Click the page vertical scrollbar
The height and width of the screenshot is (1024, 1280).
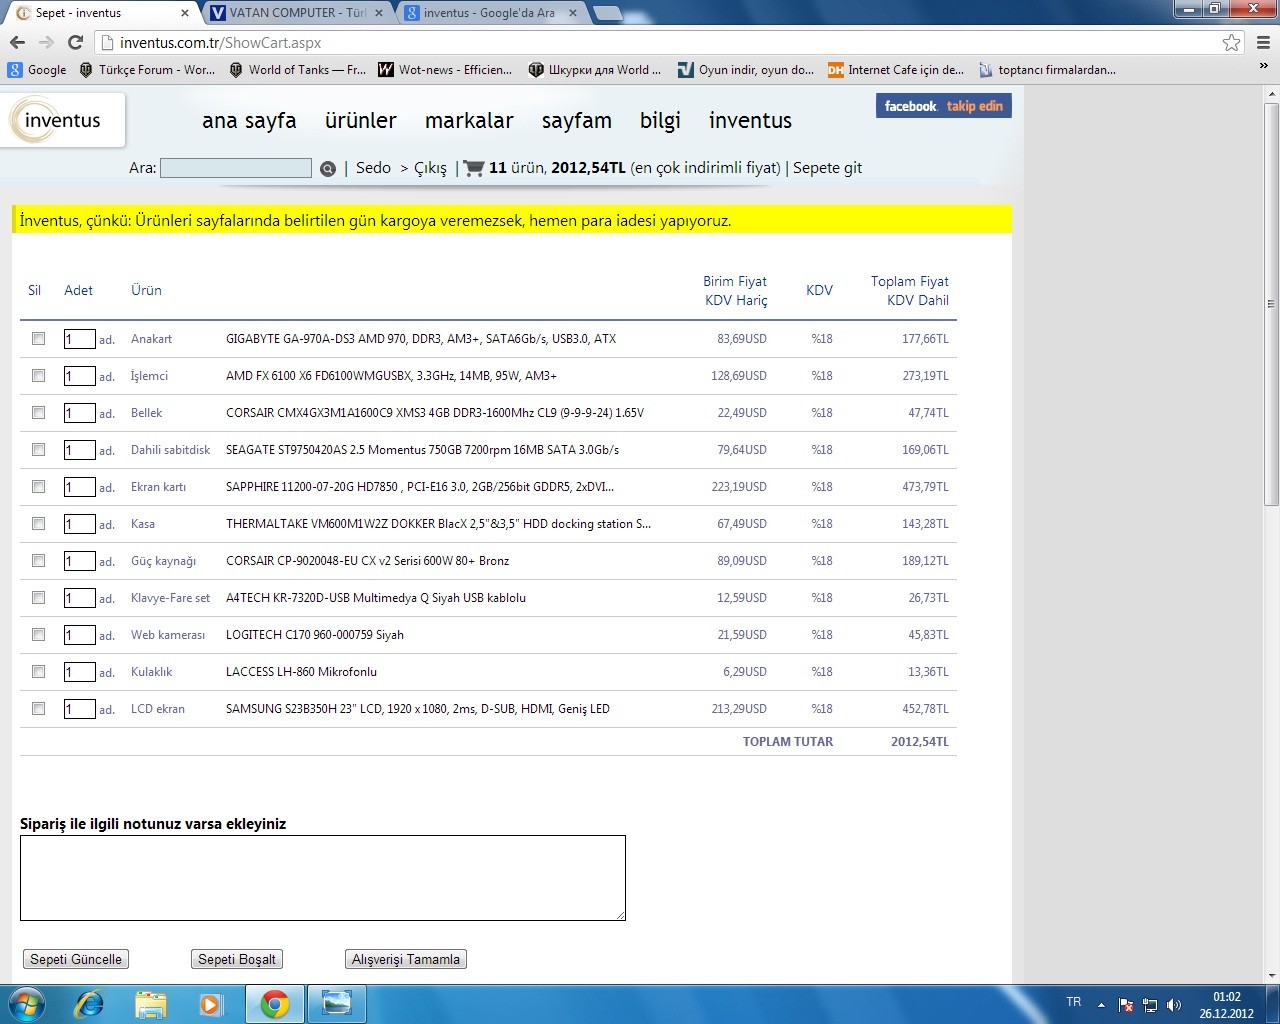click(1271, 304)
